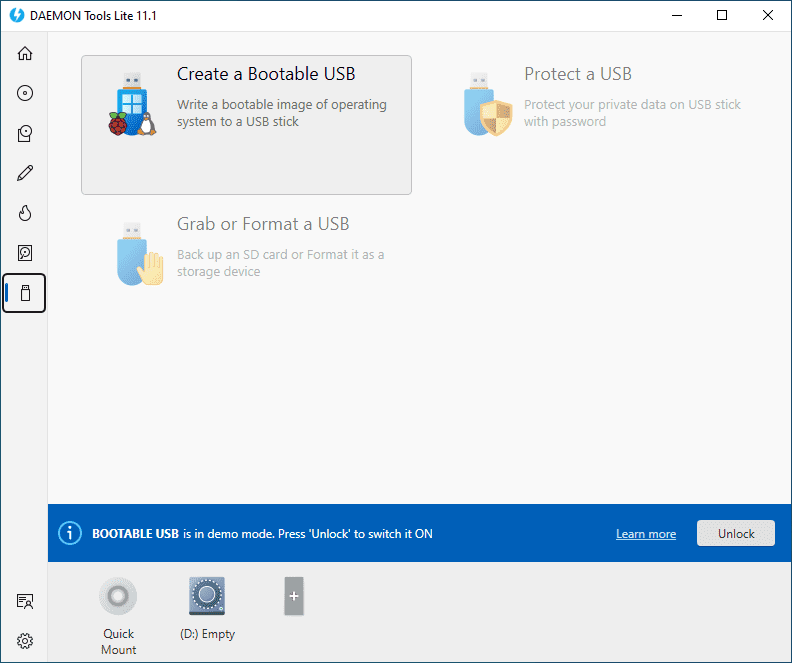
Task: Click the '(D:) Empty' label
Action: (207, 634)
